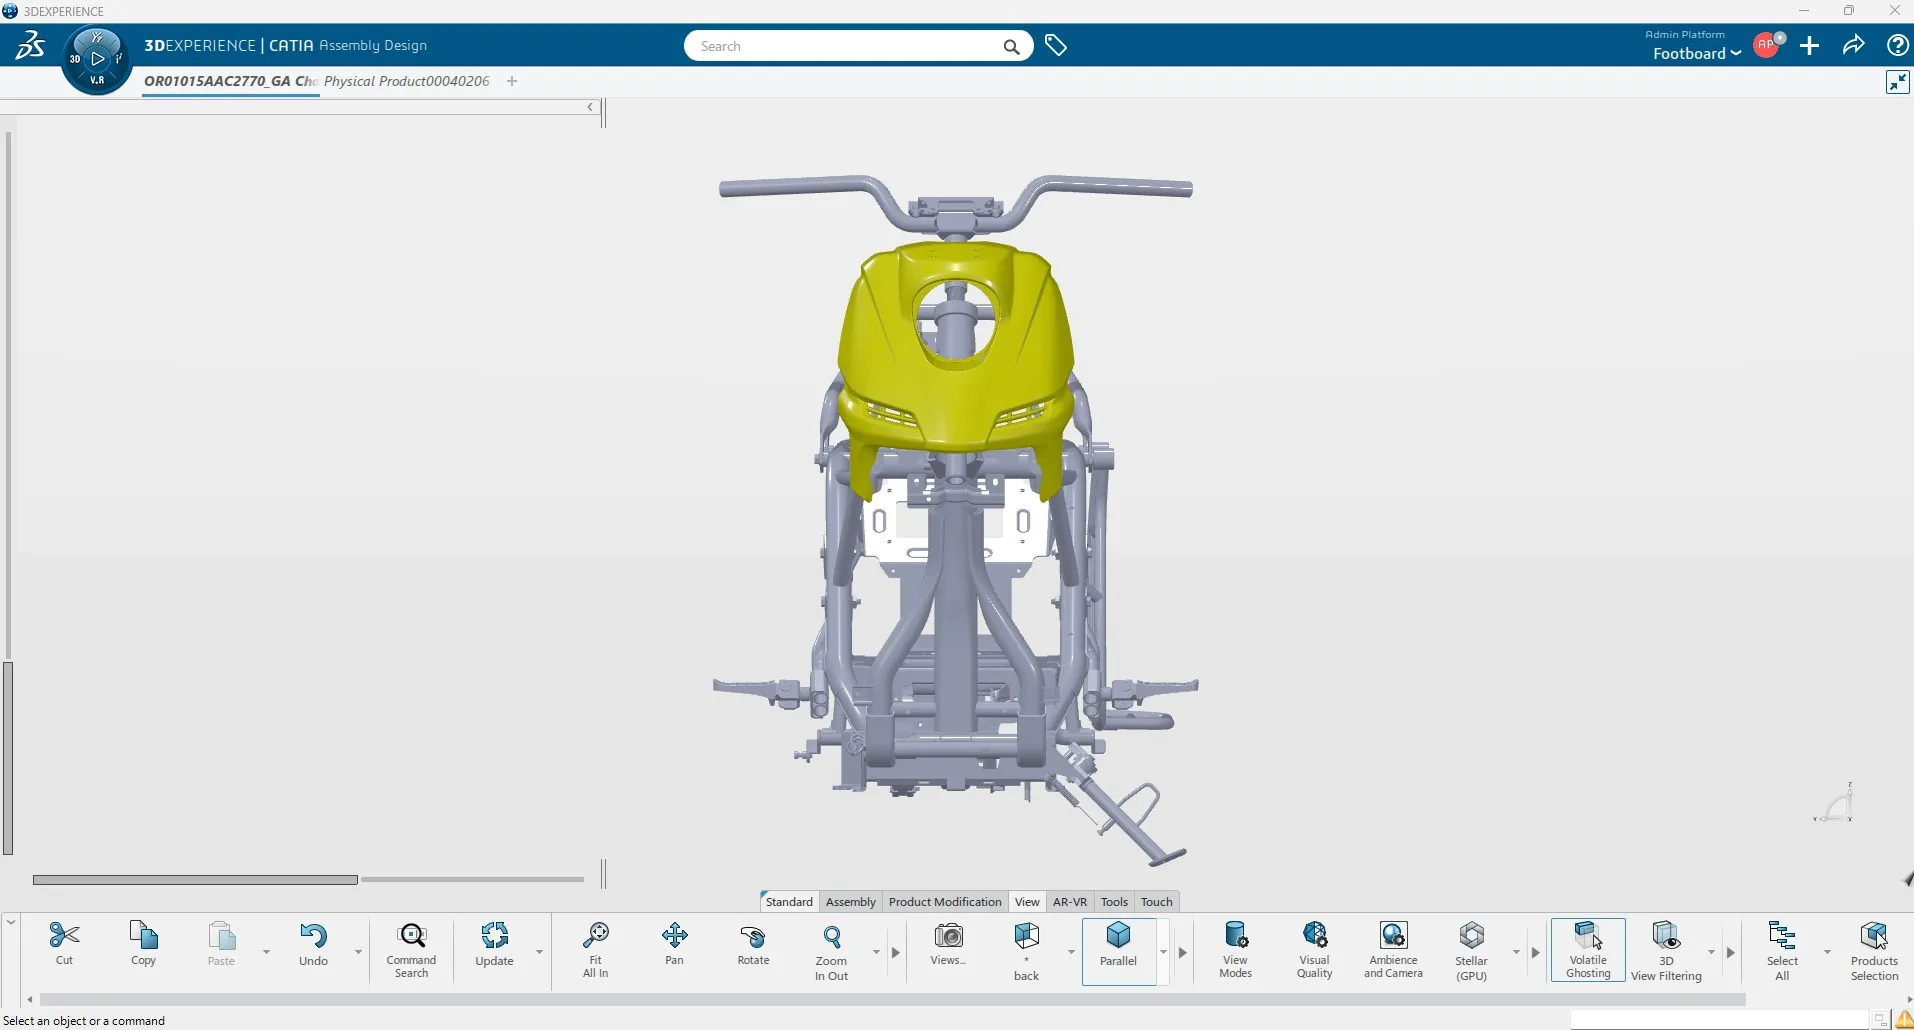1914x1030 pixels.
Task: Open the Command Search tool
Action: click(x=411, y=949)
